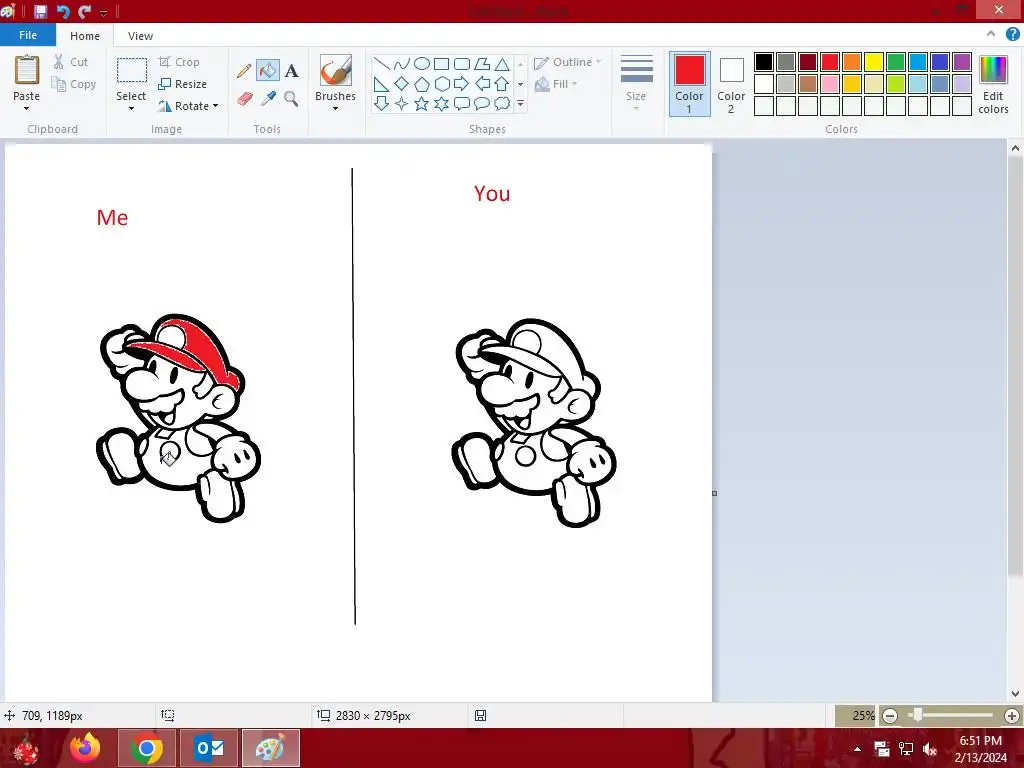Open Edit colors dialog
The height and width of the screenshot is (768, 1024).
click(x=993, y=84)
